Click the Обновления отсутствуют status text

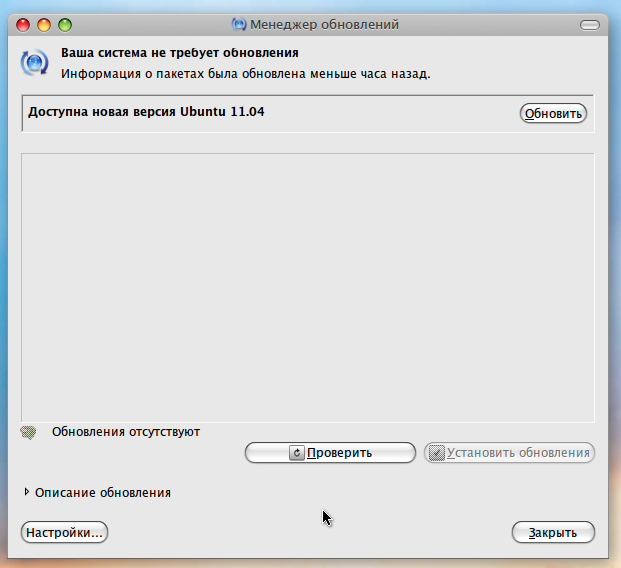126,431
